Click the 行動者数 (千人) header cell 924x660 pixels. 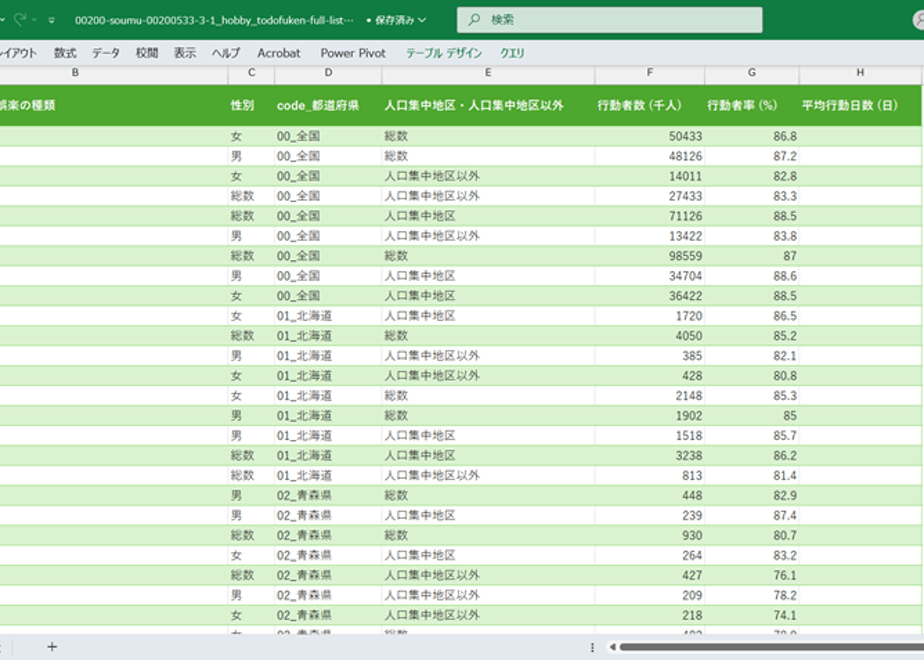pos(649,105)
